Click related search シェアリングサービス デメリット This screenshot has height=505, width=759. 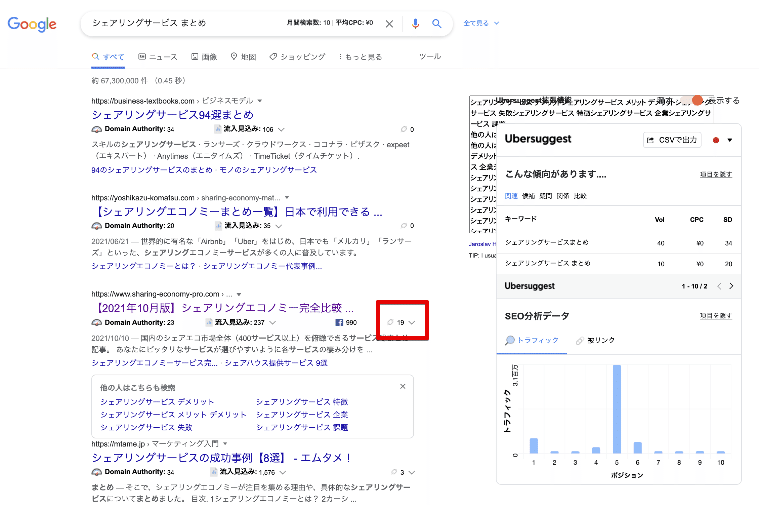pos(157,402)
